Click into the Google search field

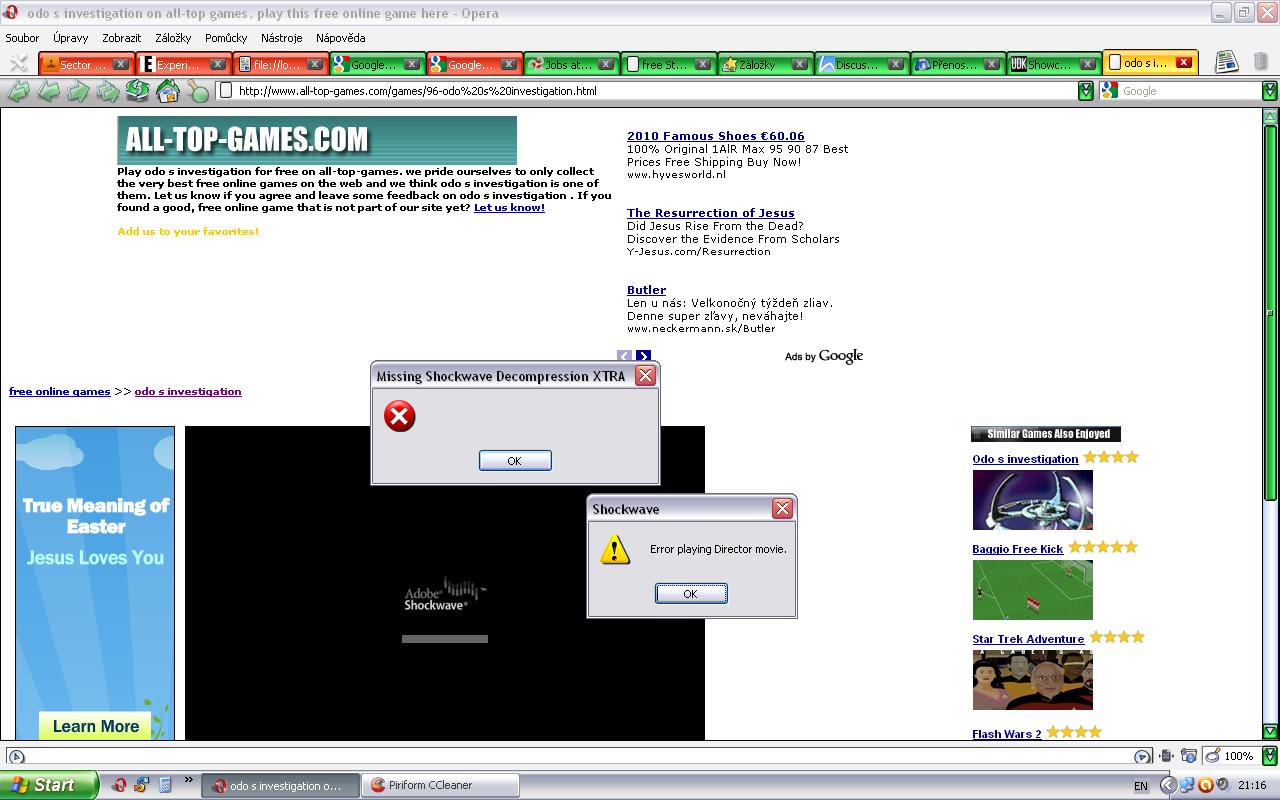coord(1188,91)
